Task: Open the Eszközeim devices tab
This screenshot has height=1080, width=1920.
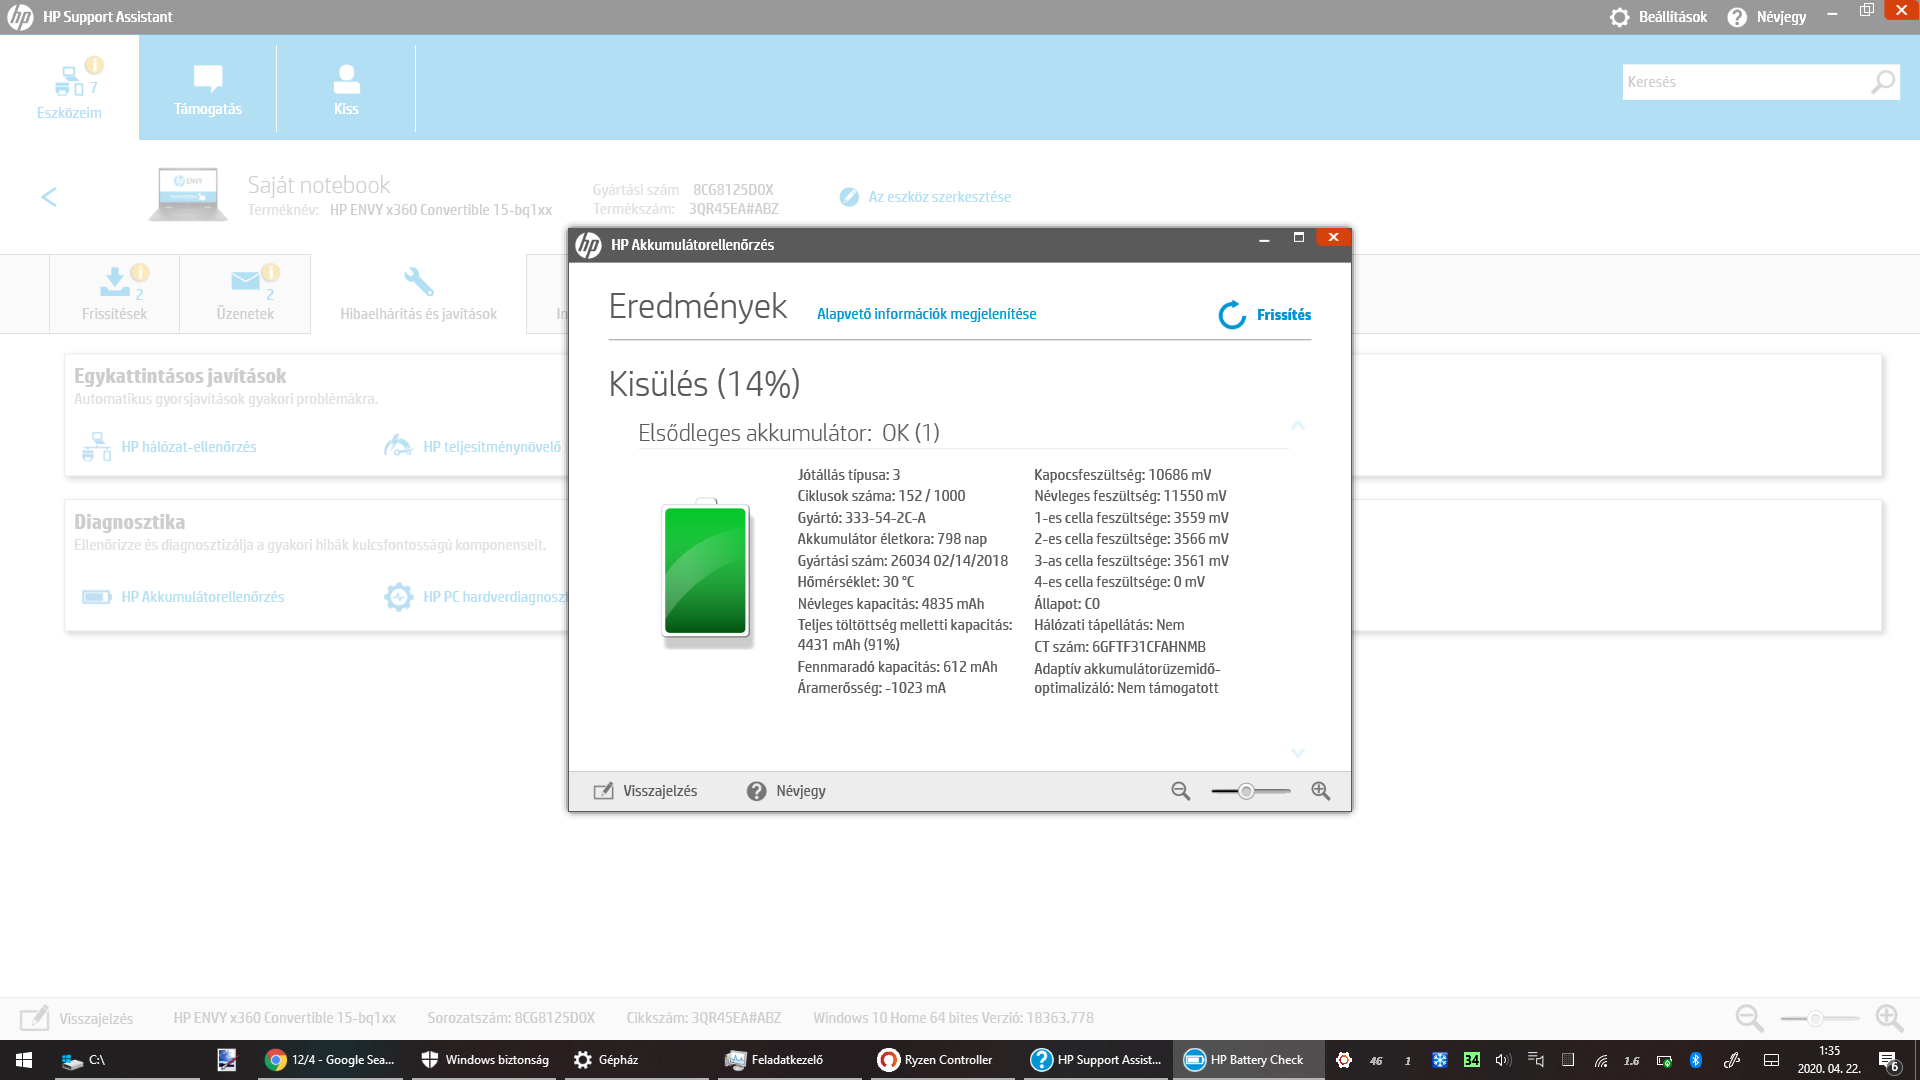Action: coord(69,88)
